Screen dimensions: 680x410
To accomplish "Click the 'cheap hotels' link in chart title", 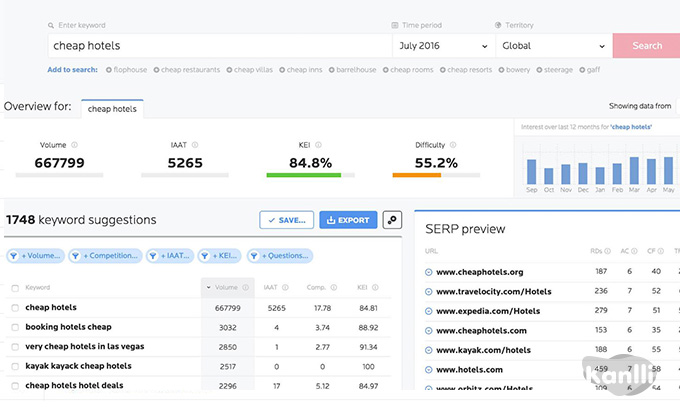I will click(x=631, y=127).
